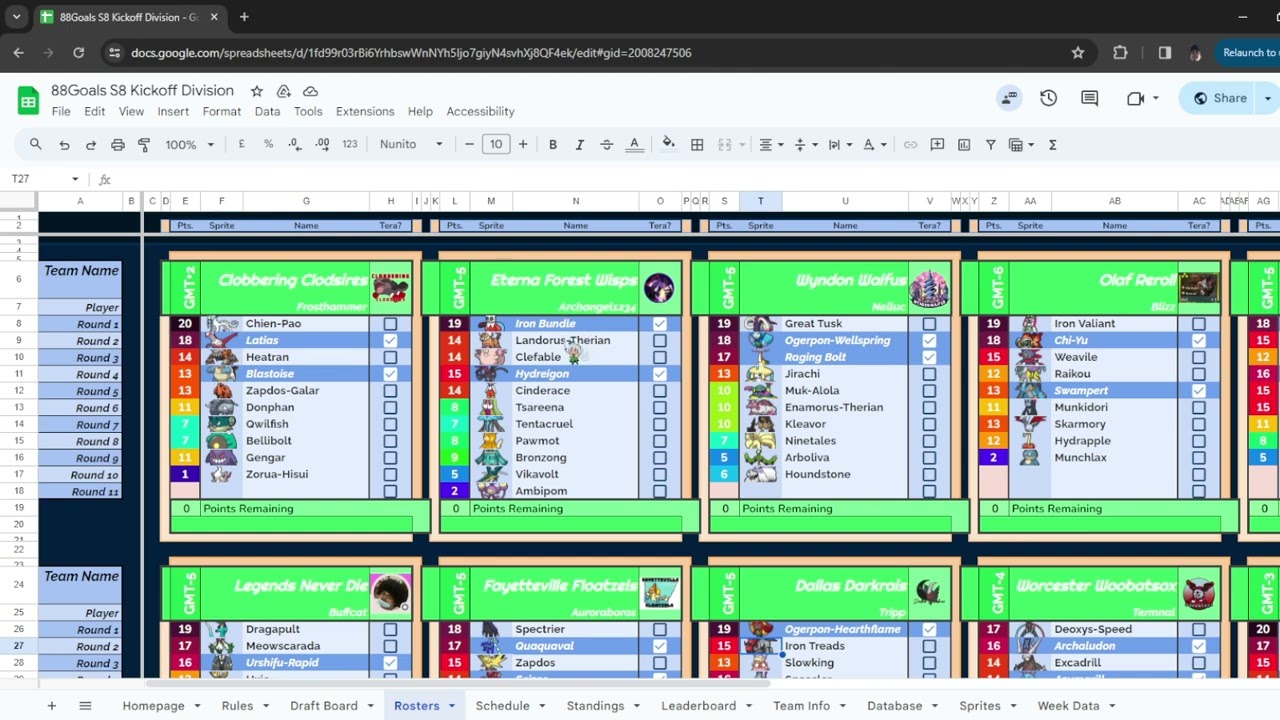Create a filter
Viewport: 1280px width, 720px height.
[x=991, y=145]
